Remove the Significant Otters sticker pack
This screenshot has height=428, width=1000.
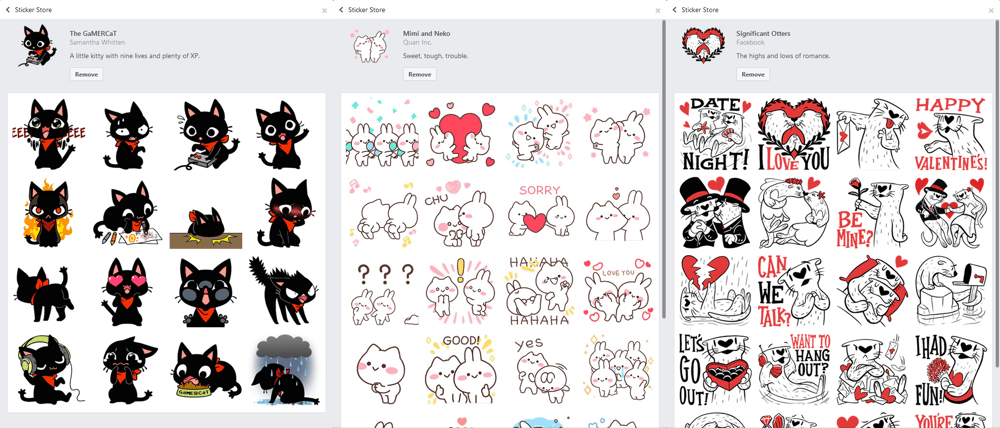point(753,74)
